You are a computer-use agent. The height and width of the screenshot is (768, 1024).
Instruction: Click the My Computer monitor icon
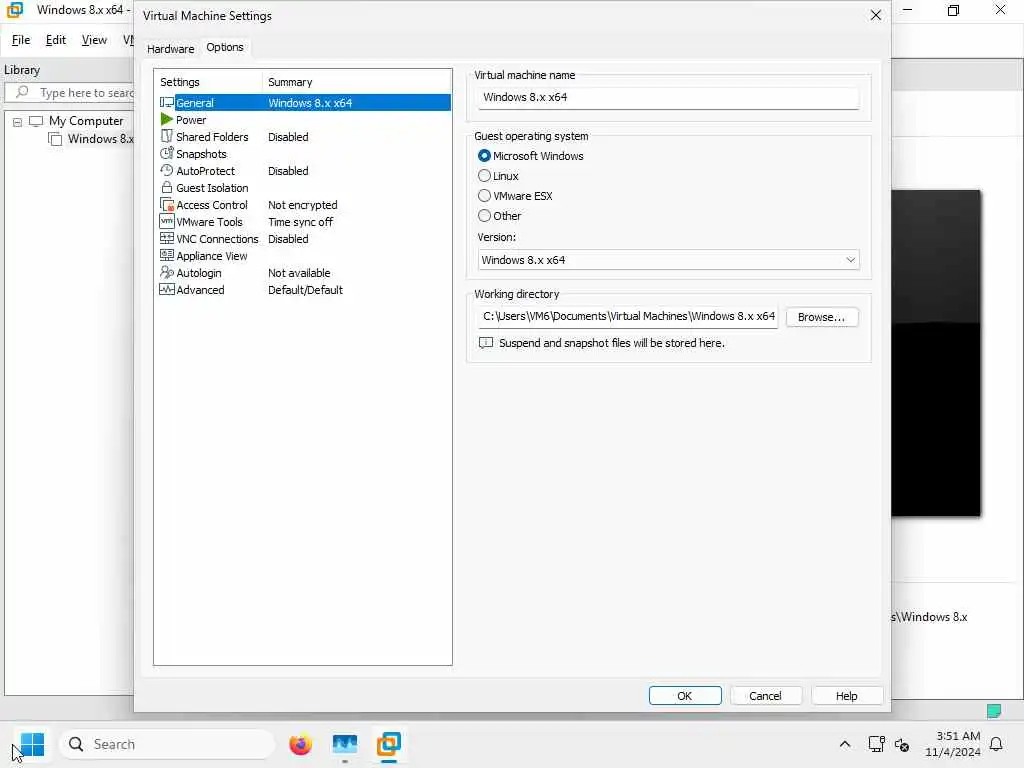tap(36, 121)
